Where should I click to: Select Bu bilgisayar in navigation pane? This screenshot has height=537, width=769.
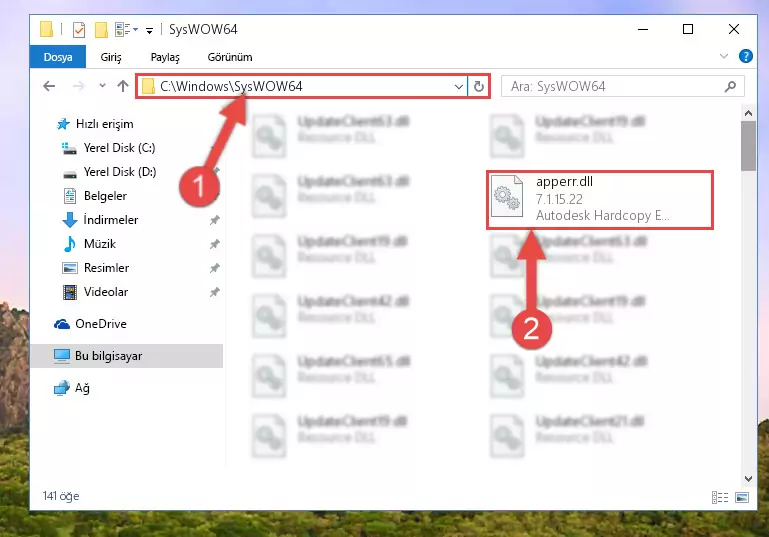pos(108,356)
